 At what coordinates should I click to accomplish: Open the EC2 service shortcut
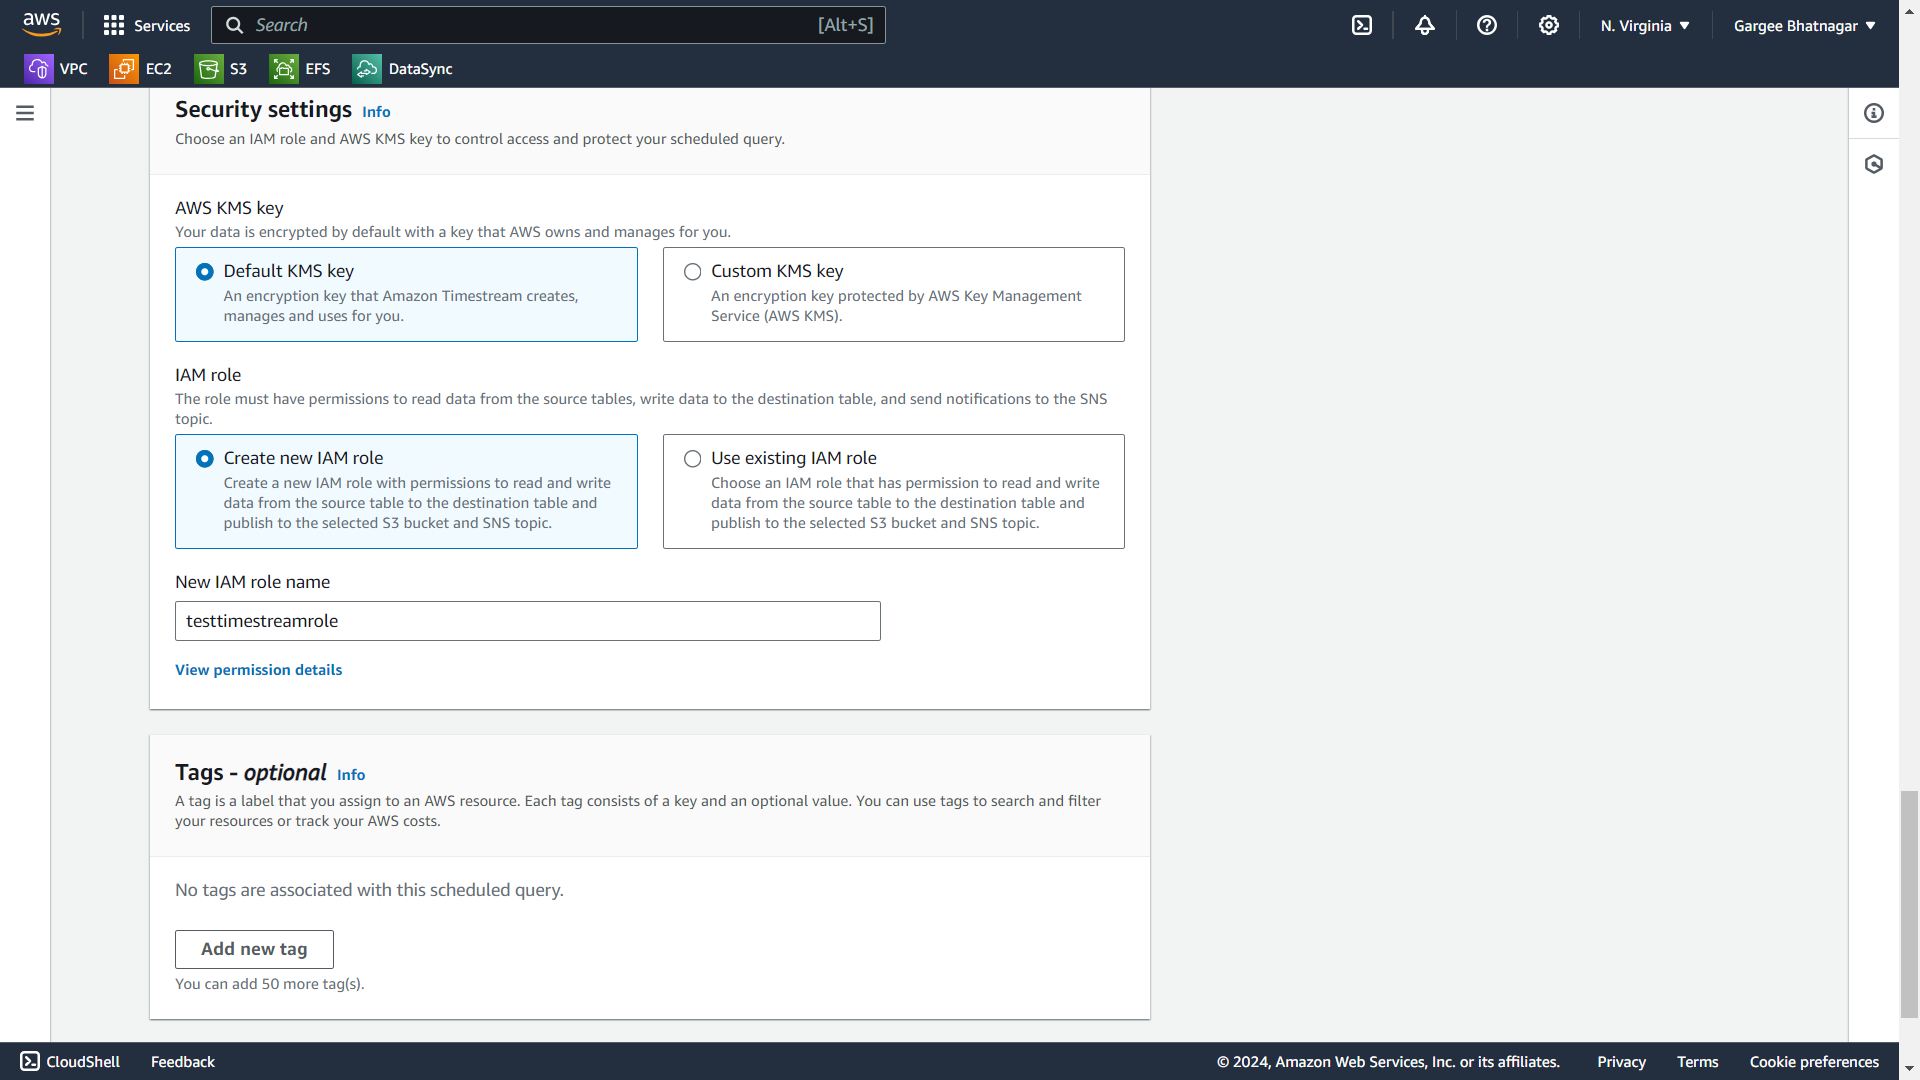pyautogui.click(x=141, y=69)
